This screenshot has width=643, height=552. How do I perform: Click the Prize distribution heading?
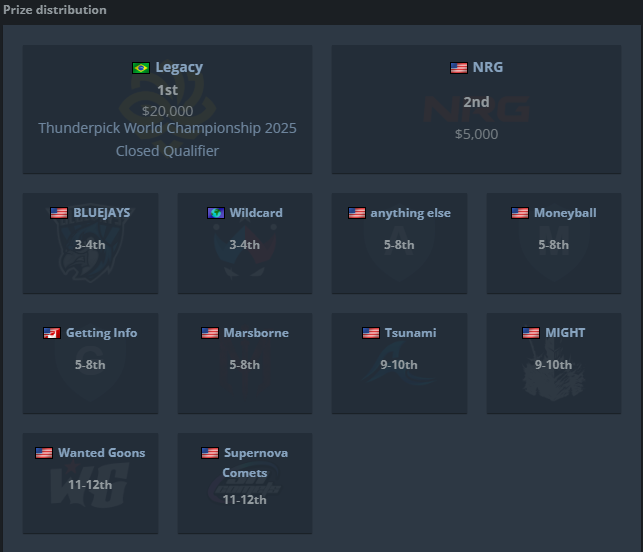tap(55, 10)
